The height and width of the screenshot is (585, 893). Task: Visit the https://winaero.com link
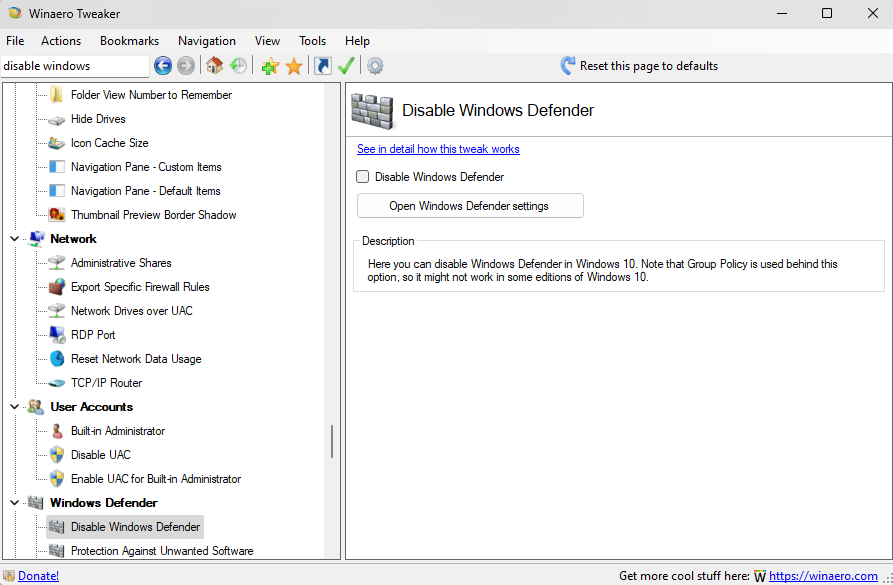coord(823,576)
